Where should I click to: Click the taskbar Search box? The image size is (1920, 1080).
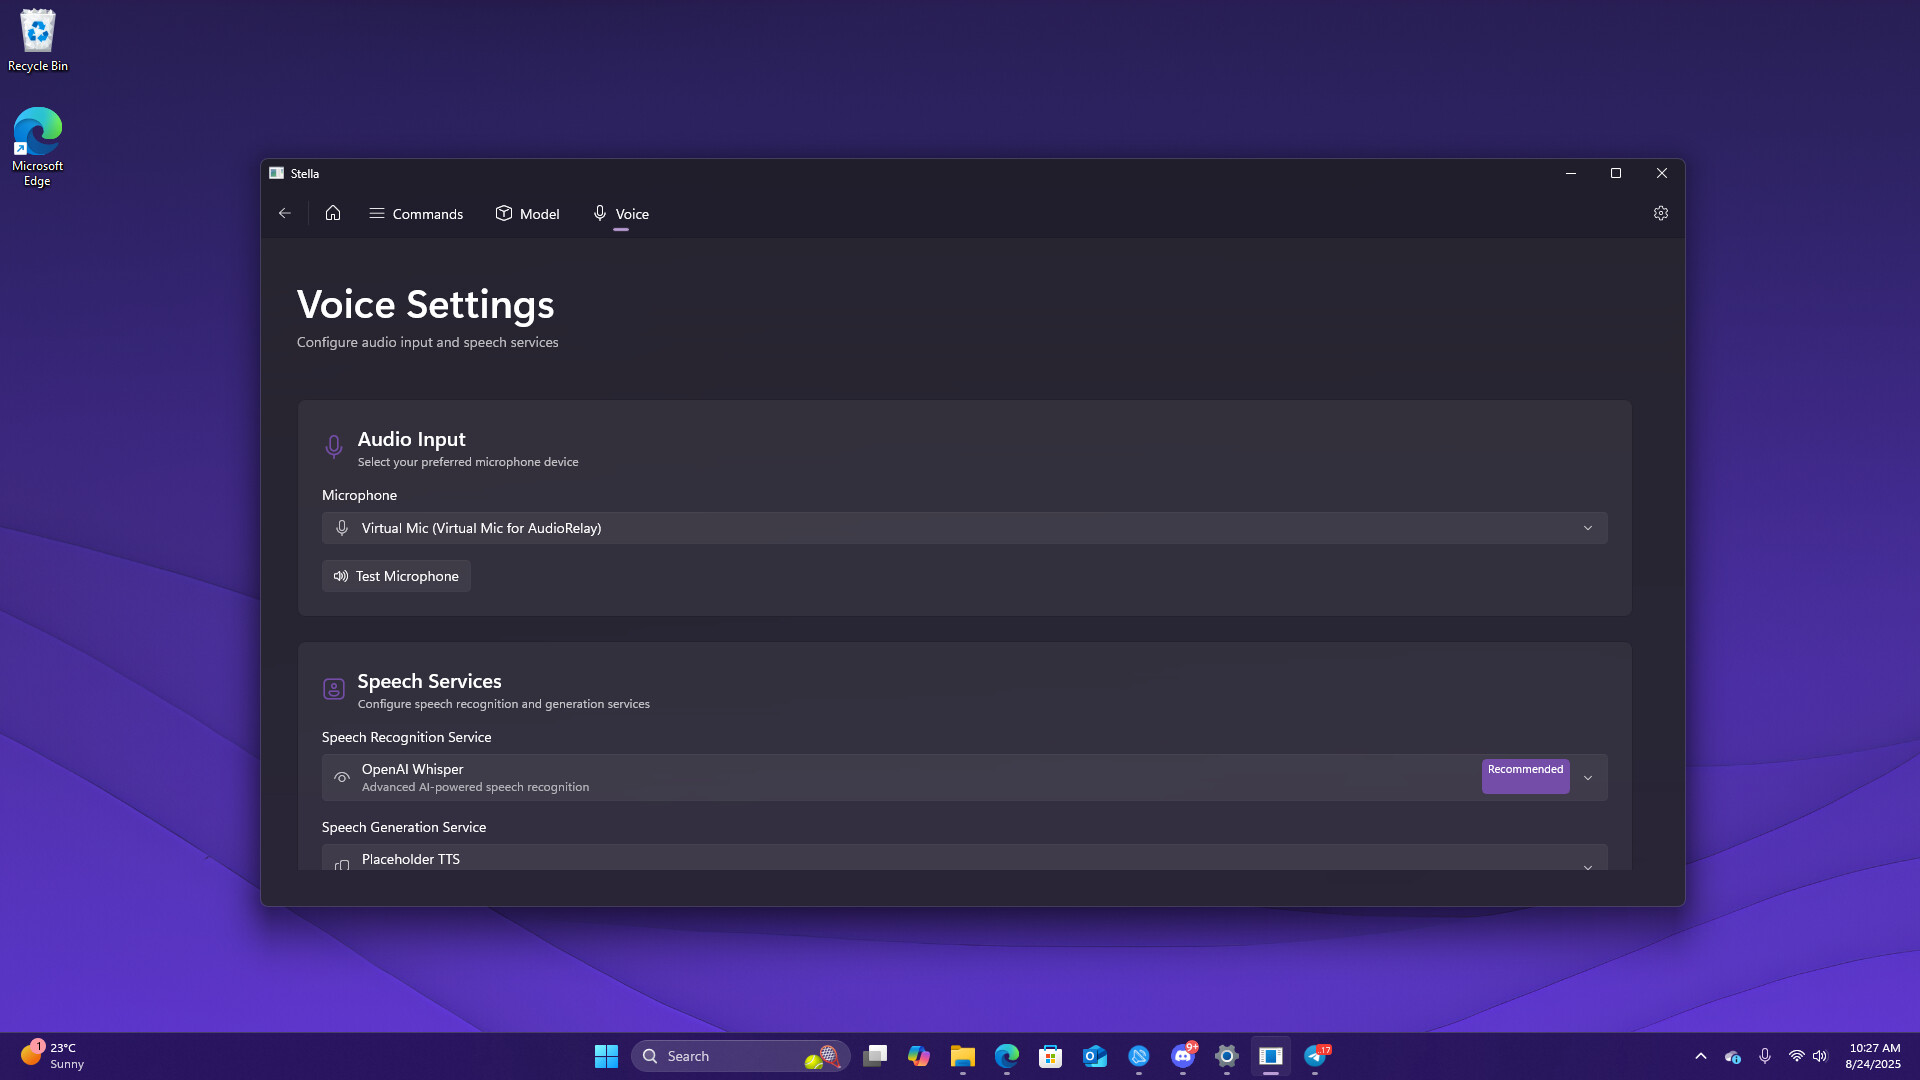pyautogui.click(x=740, y=1055)
